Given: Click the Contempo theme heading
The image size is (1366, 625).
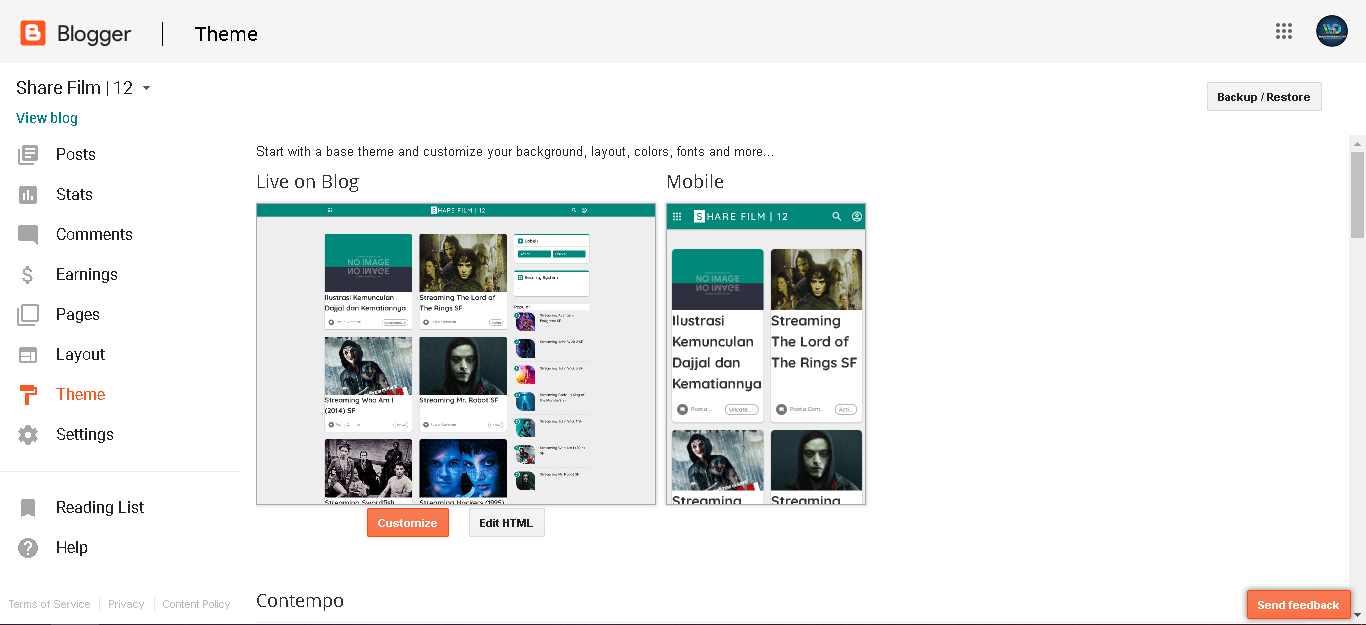Looking at the screenshot, I should click(300, 601).
